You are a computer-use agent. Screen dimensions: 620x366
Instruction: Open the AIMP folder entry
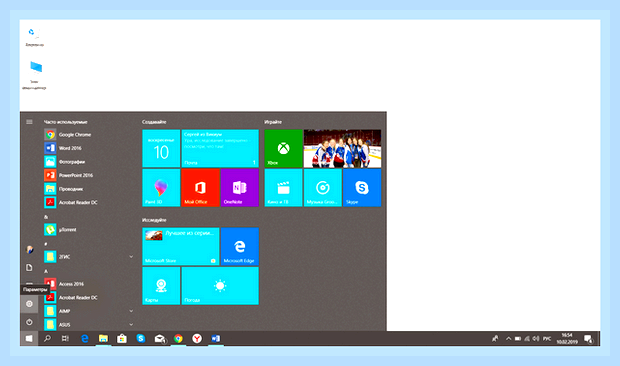point(89,311)
